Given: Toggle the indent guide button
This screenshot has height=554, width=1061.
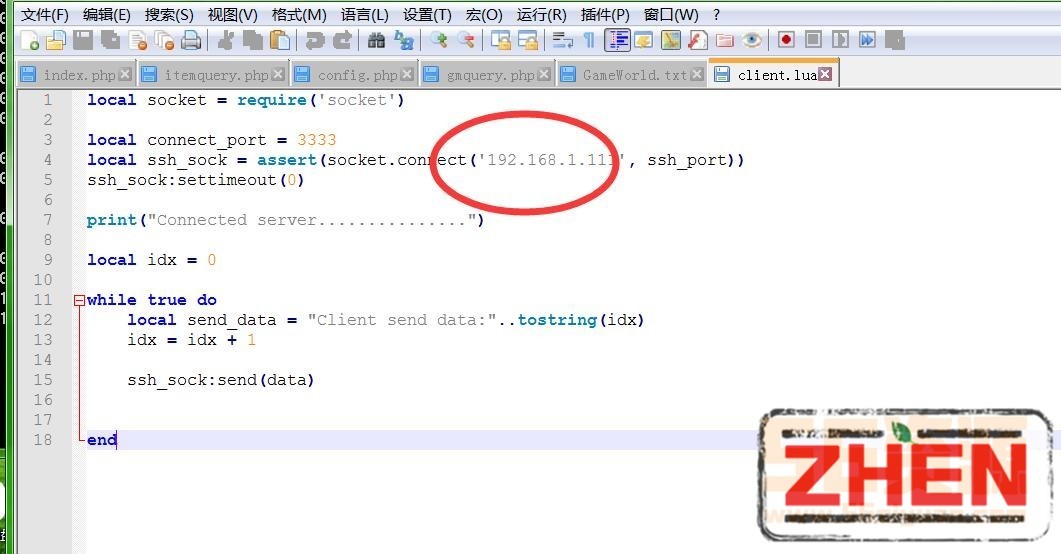Looking at the screenshot, I should point(617,41).
